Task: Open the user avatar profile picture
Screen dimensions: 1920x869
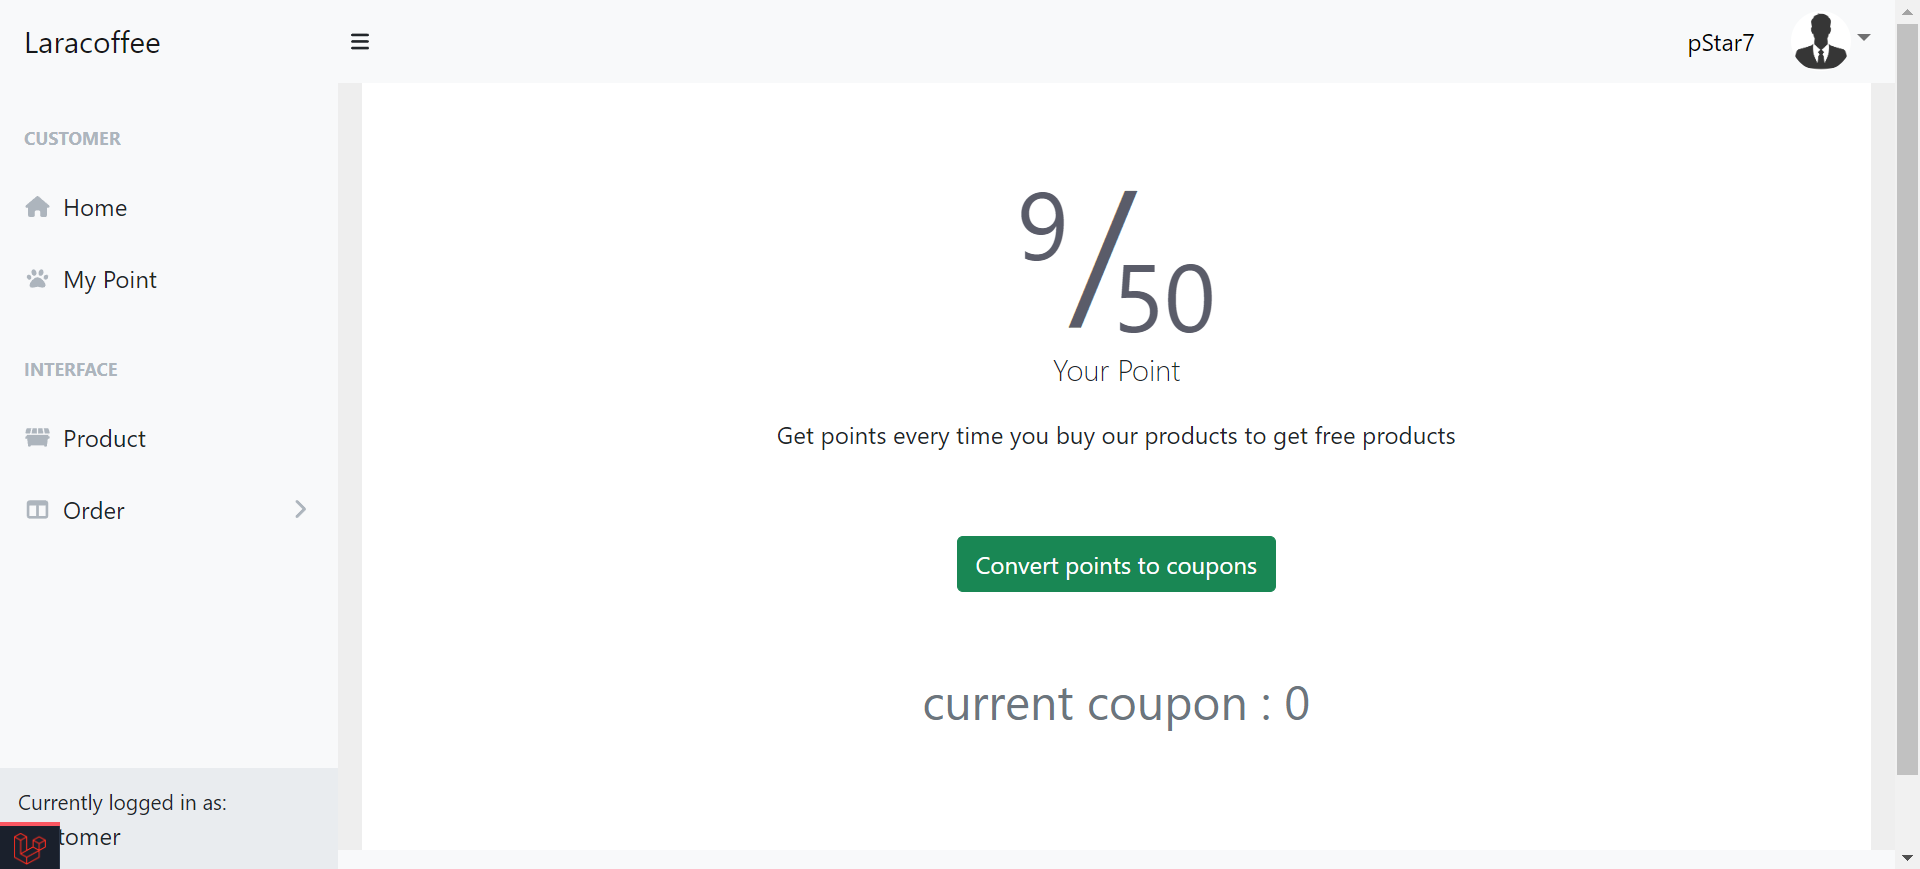Action: coord(1820,42)
